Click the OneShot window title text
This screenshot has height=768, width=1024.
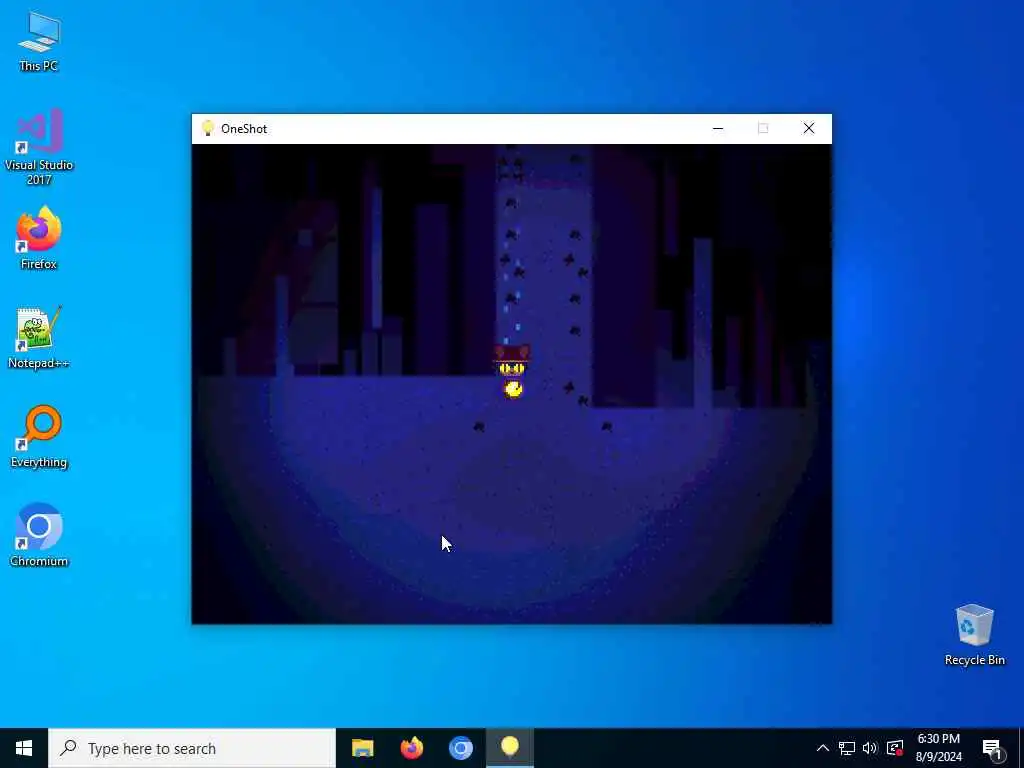tap(244, 129)
